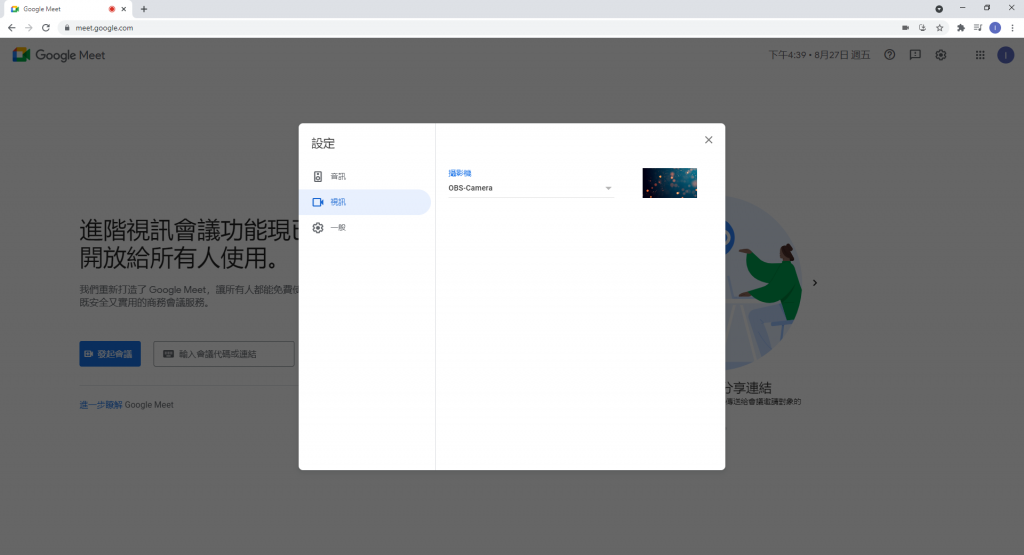This screenshot has height=555, width=1024.
Task: Click browser forward arrow
Action: click(x=28, y=27)
